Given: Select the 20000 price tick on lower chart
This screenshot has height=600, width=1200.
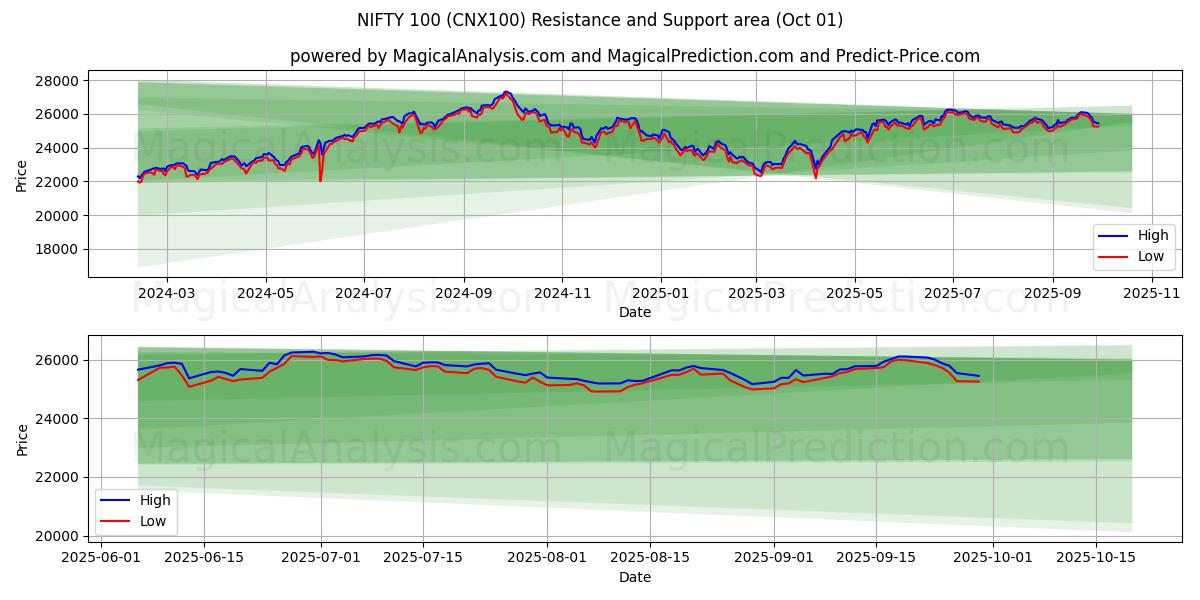Looking at the screenshot, I should point(58,536).
